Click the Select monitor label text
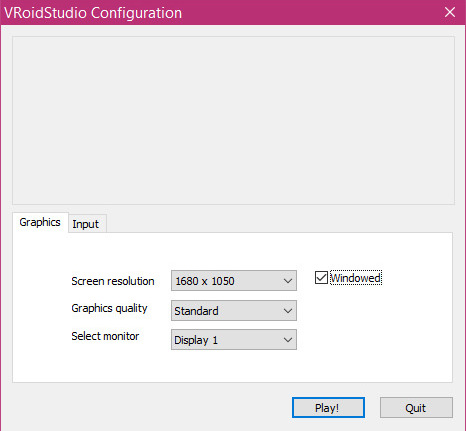 click(x=105, y=336)
